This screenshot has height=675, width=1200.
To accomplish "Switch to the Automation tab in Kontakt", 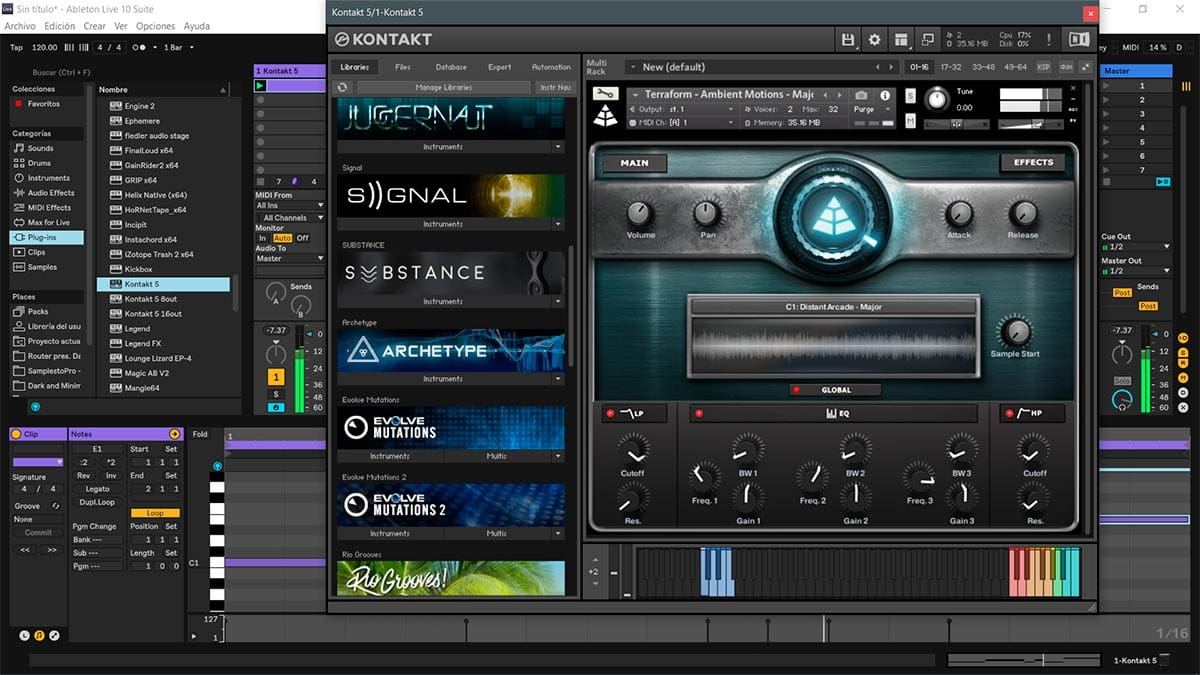I will tap(551, 67).
